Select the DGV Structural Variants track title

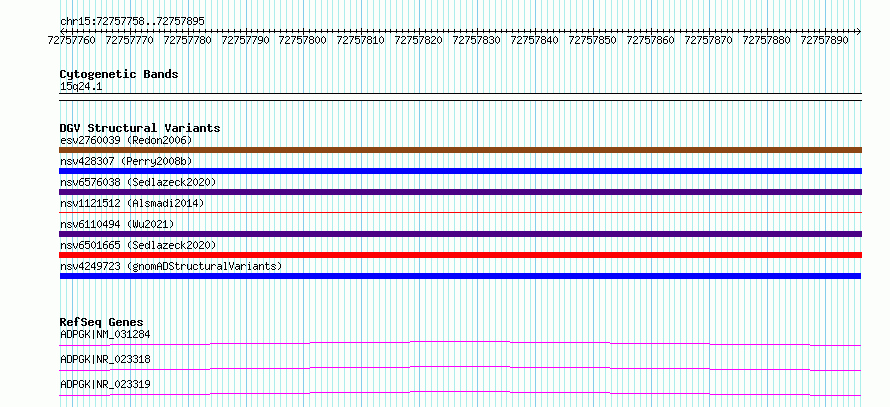(x=140, y=128)
